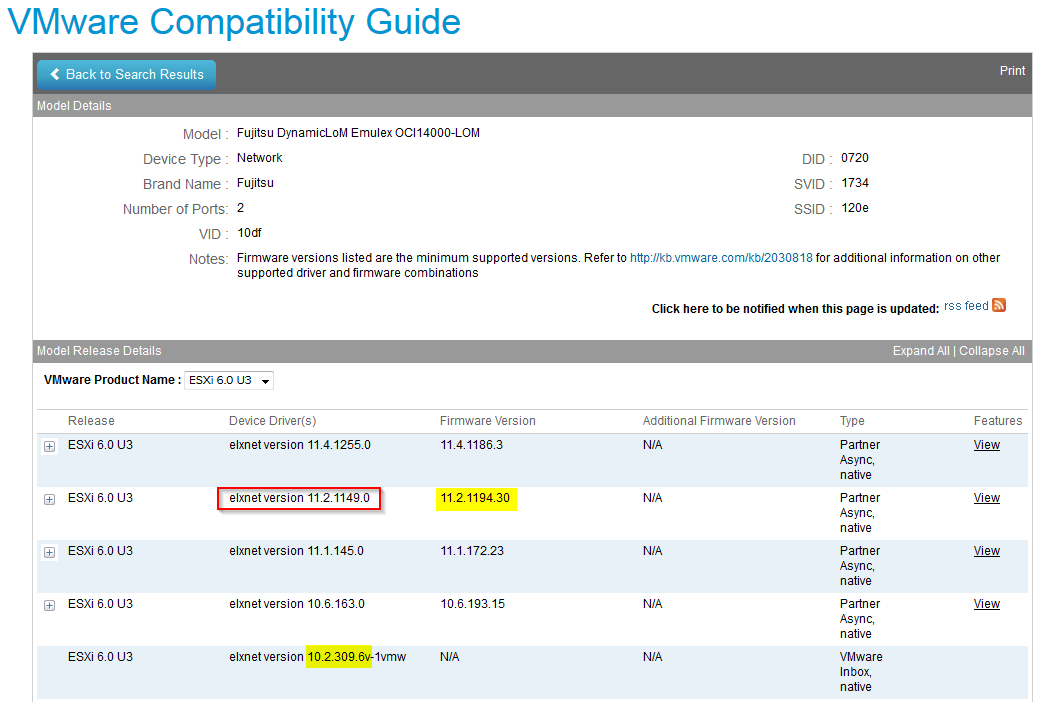Expand the elxnet 10.6.163.0 row
The height and width of the screenshot is (702, 1037).
pyautogui.click(x=50, y=605)
